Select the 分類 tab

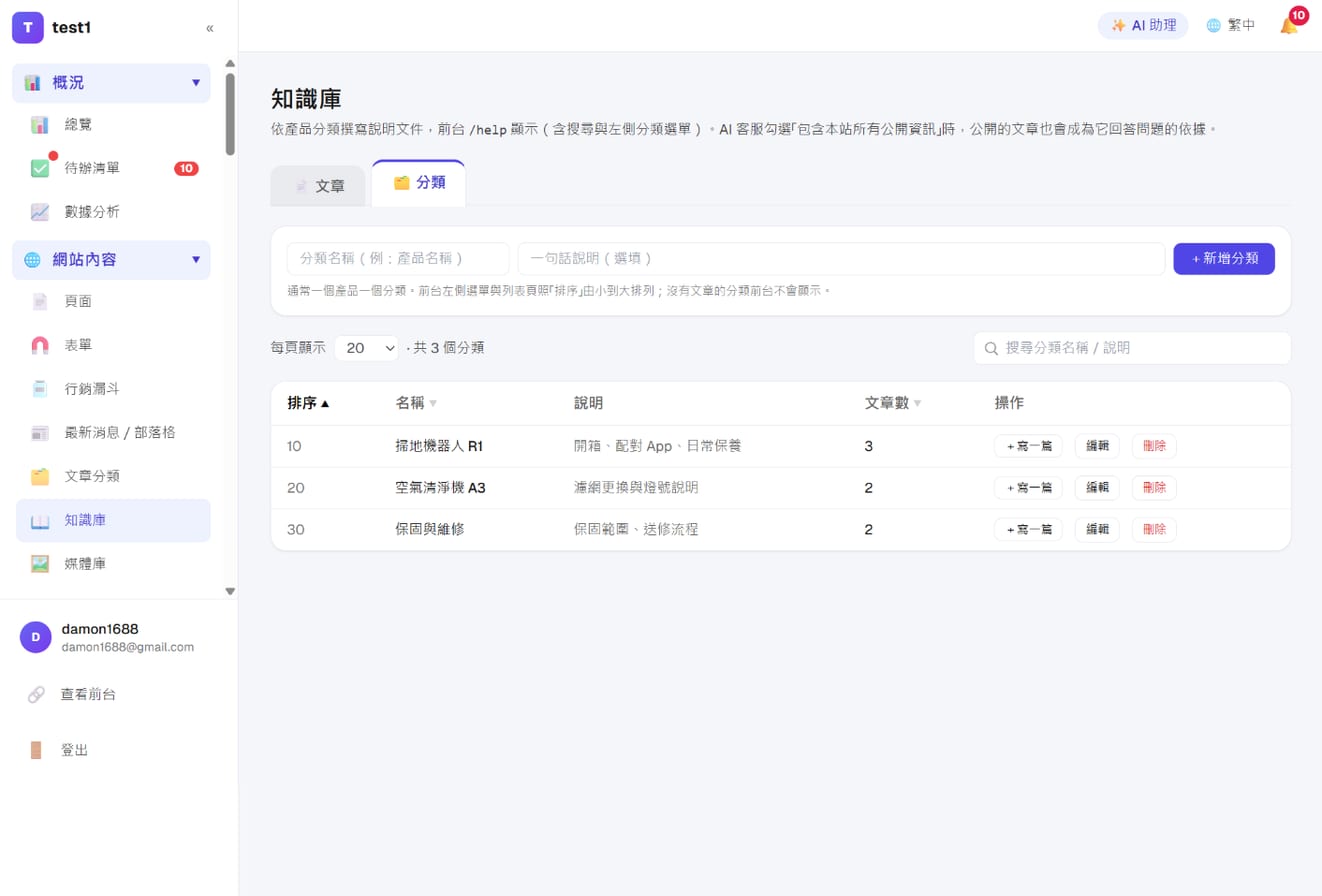pos(418,183)
